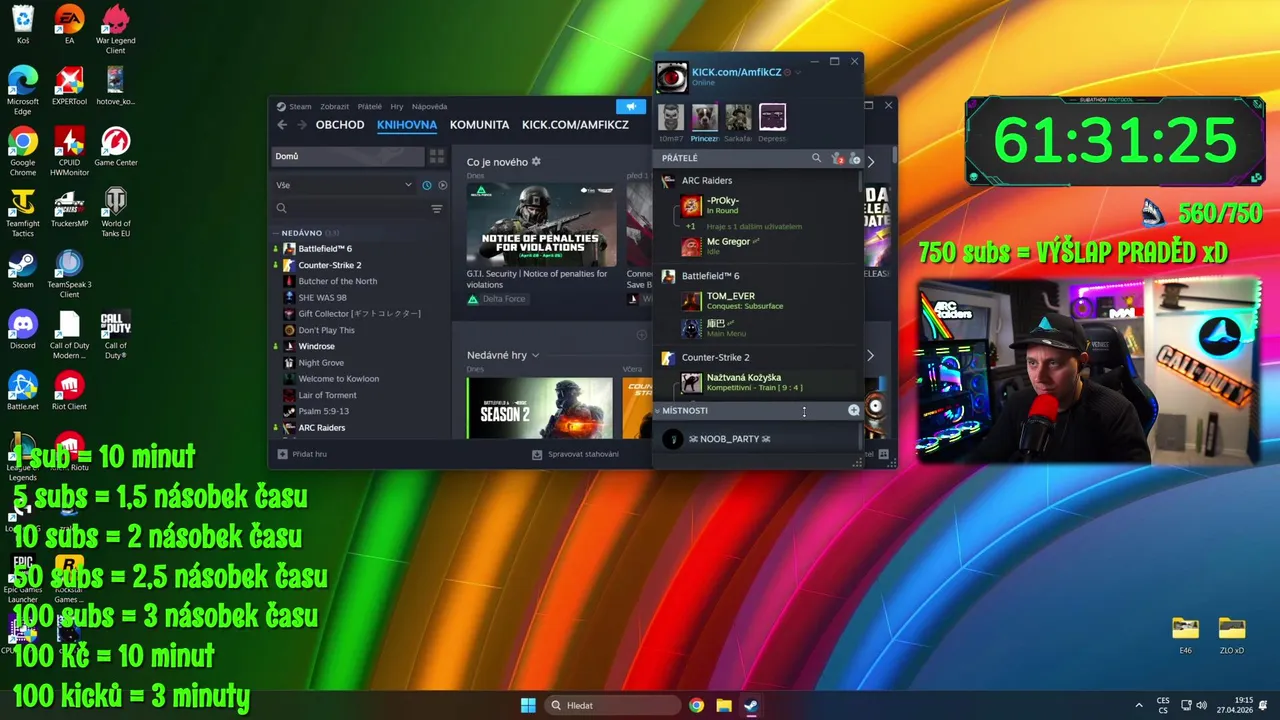Open Co je nového settings gear
1280x720 pixels.
[x=536, y=162]
